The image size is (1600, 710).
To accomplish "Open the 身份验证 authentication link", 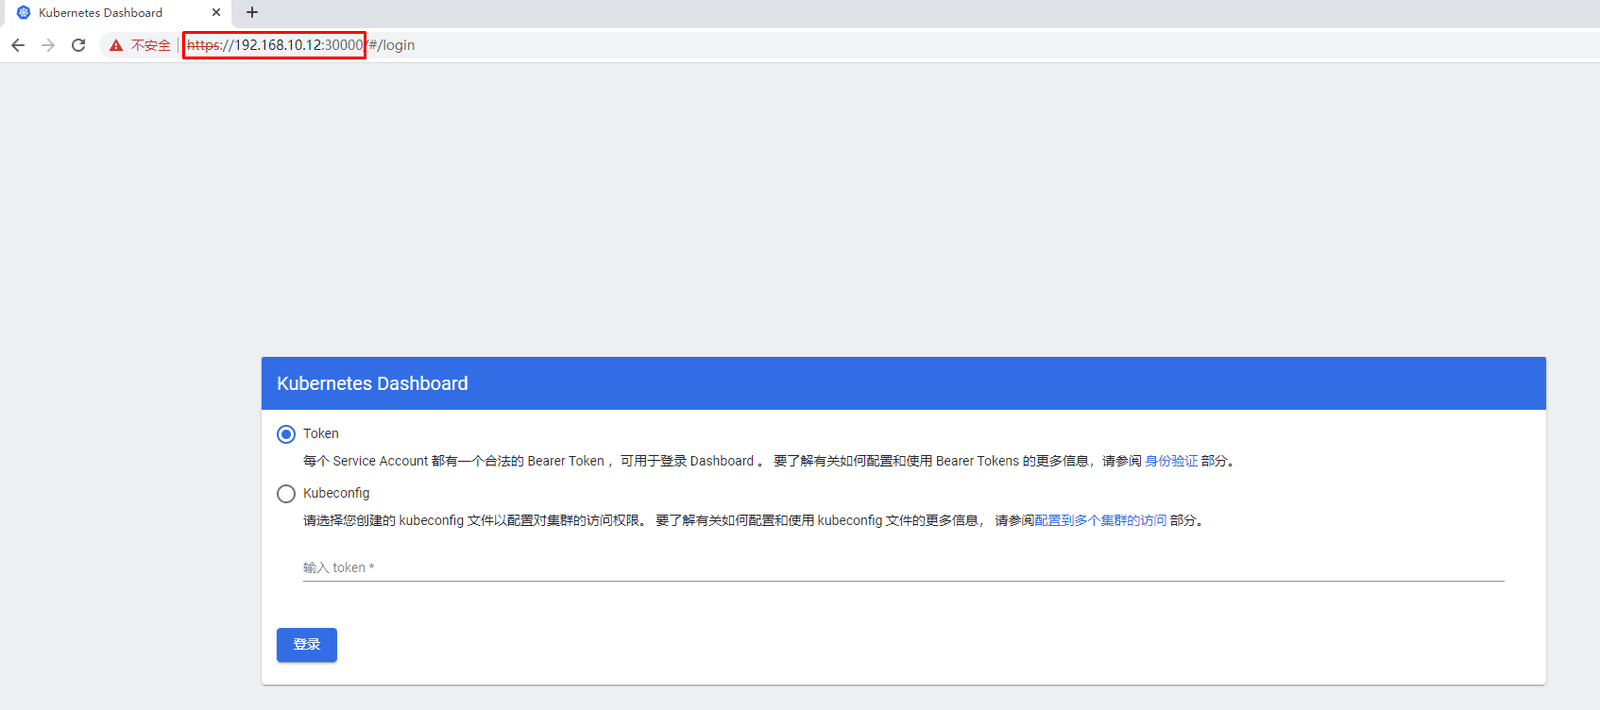I will click(1171, 461).
